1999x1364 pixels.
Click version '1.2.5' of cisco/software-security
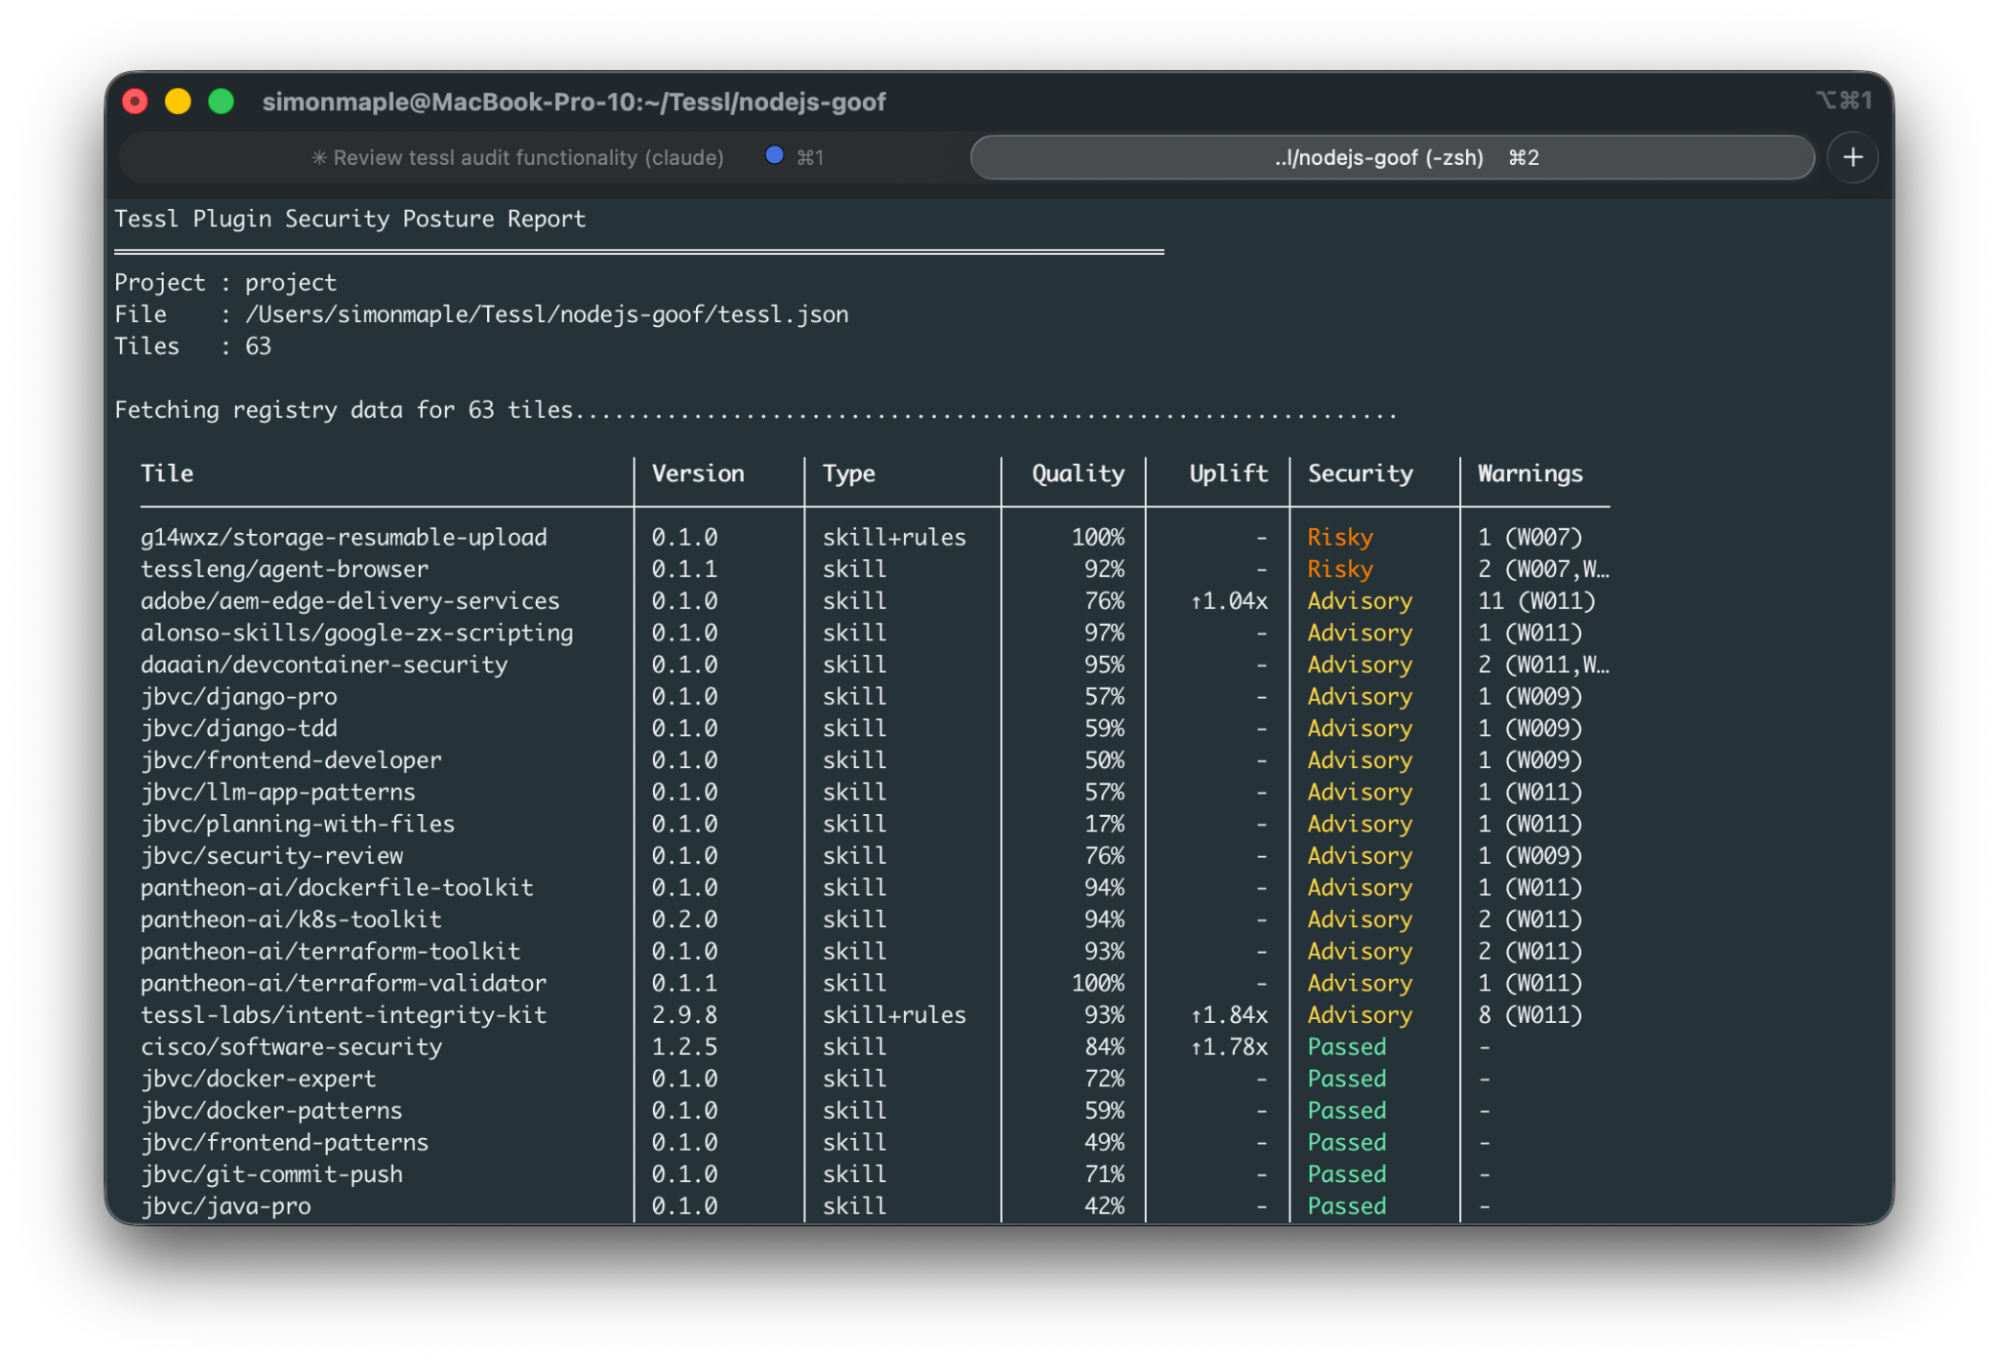(x=685, y=1048)
